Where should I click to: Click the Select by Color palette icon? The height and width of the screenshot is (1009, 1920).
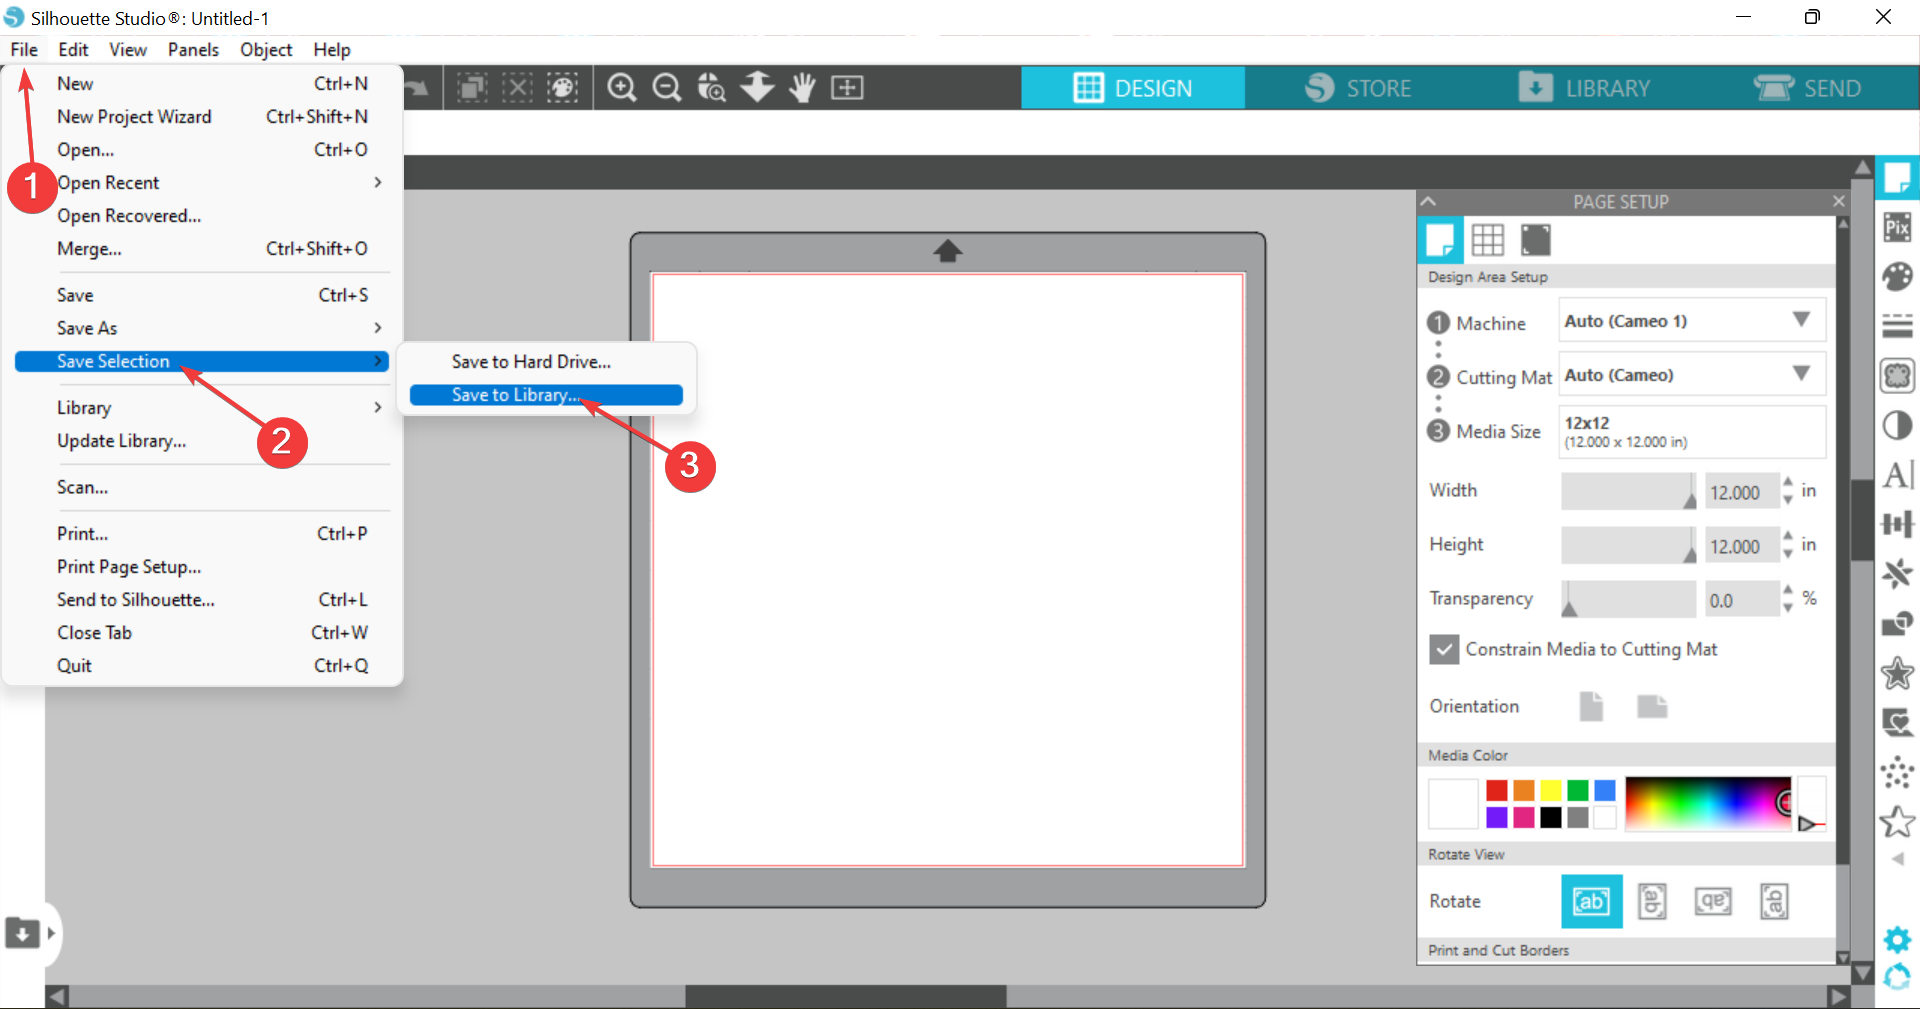pyautogui.click(x=563, y=88)
